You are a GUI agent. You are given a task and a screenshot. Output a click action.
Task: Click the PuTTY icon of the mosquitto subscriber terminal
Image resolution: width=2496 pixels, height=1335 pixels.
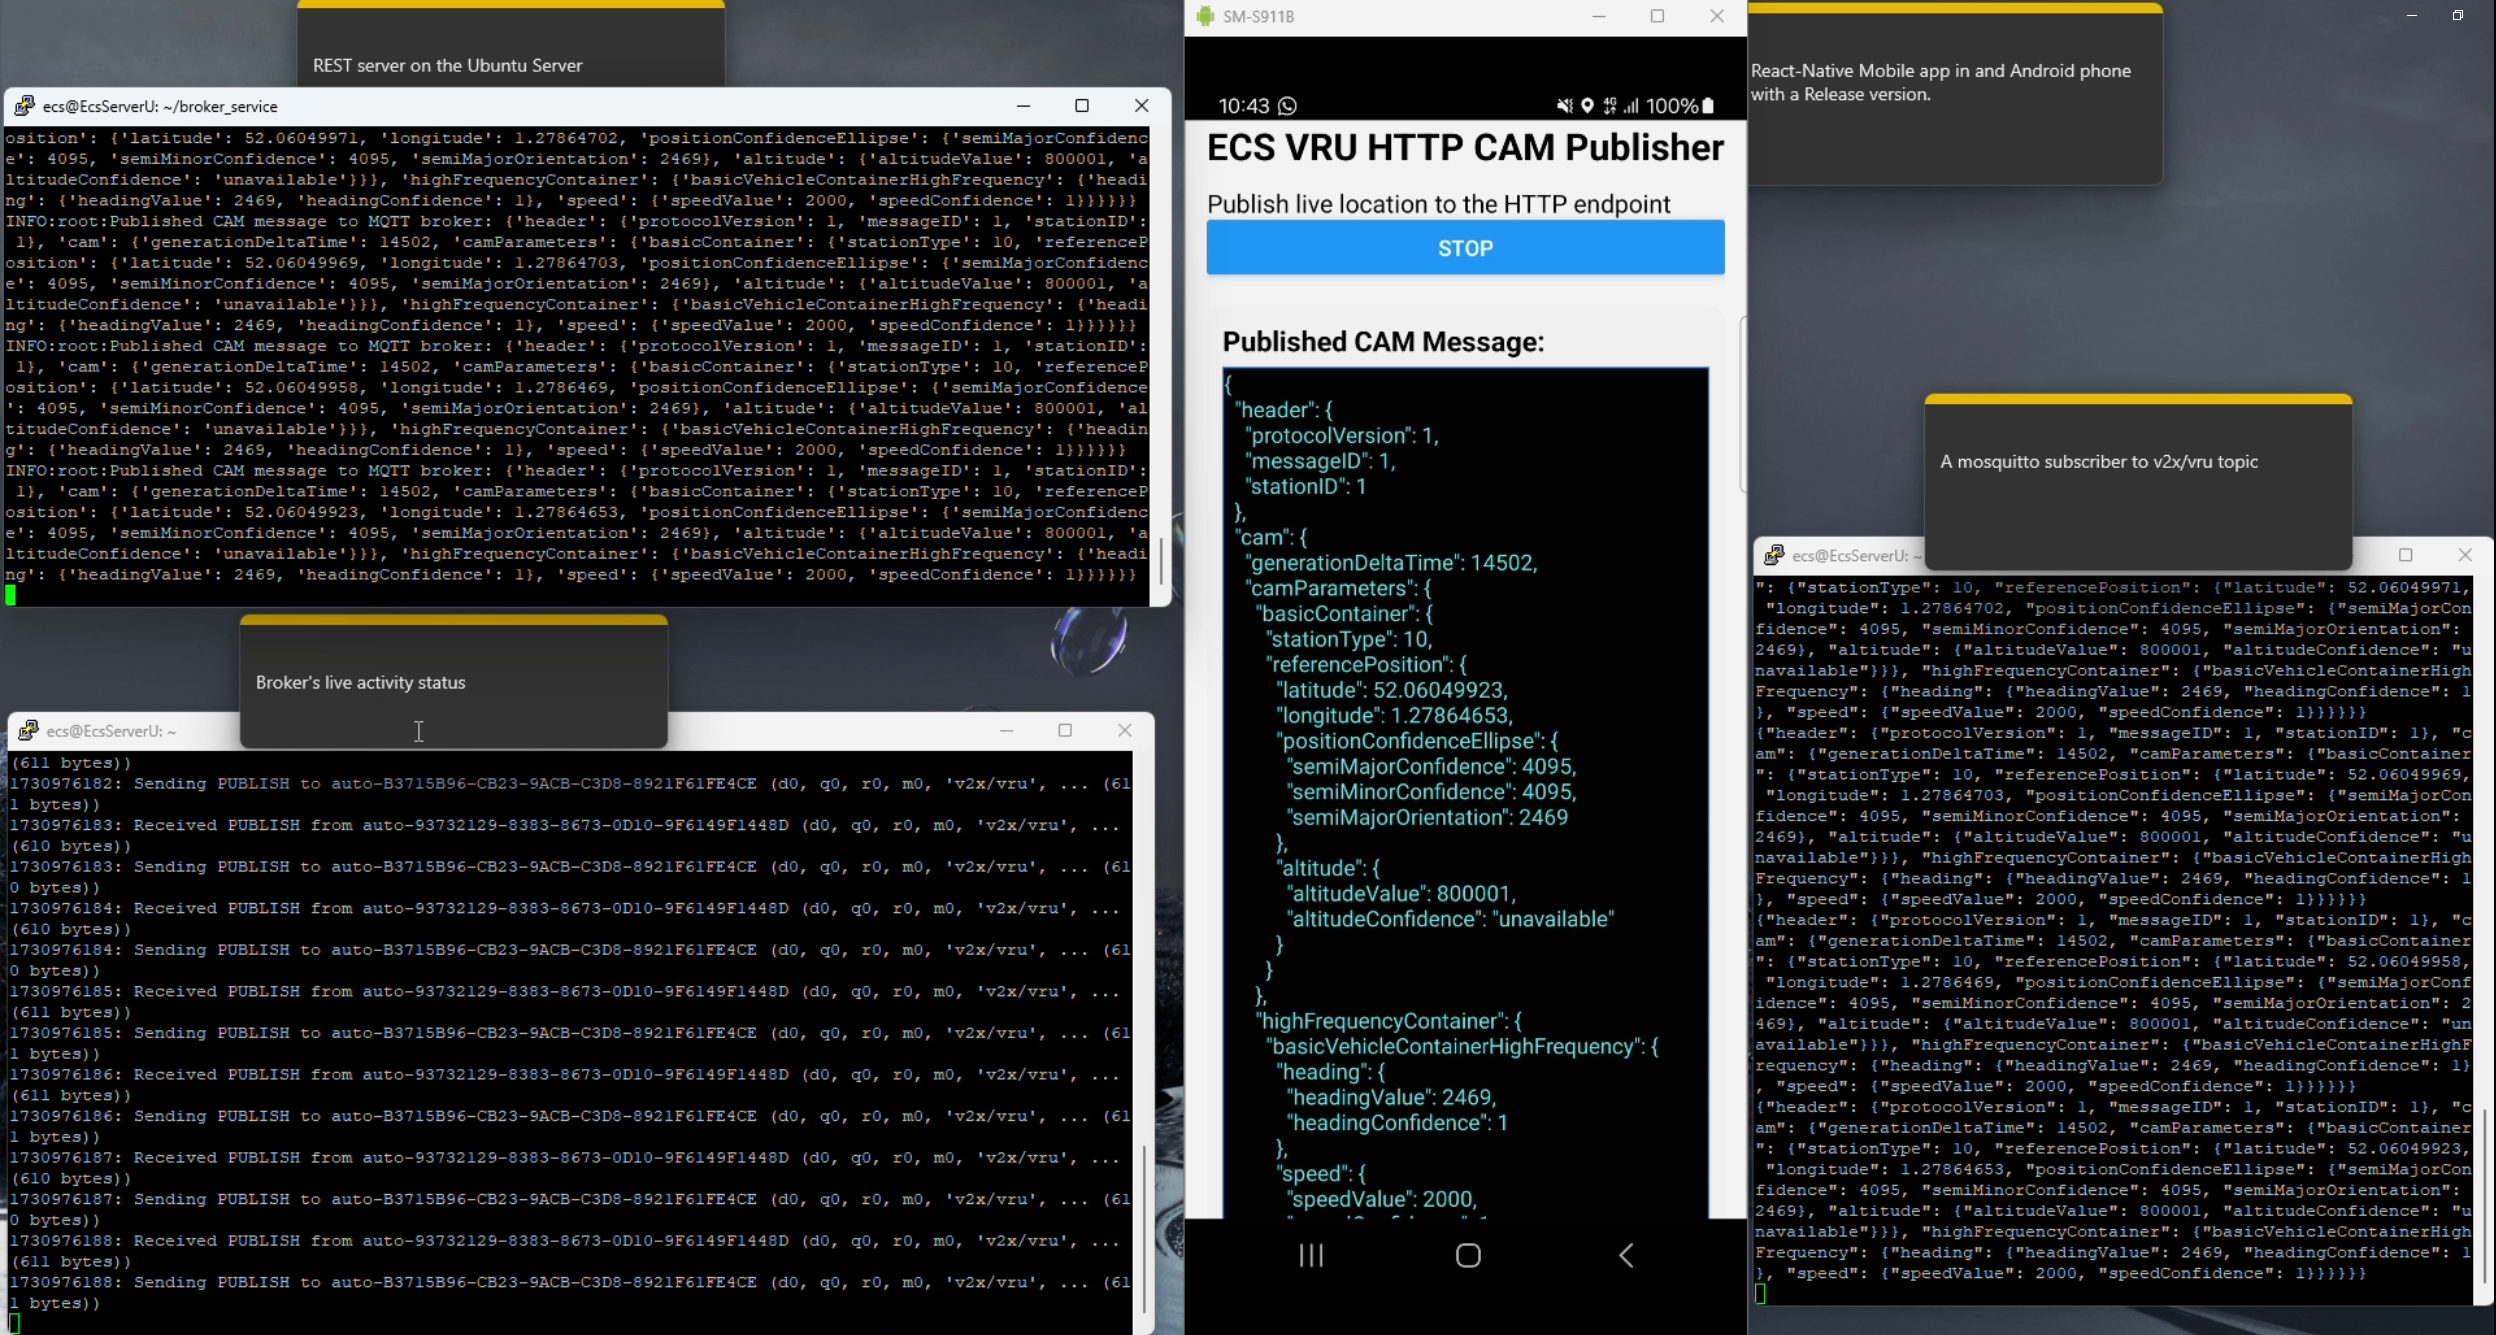tap(1774, 555)
